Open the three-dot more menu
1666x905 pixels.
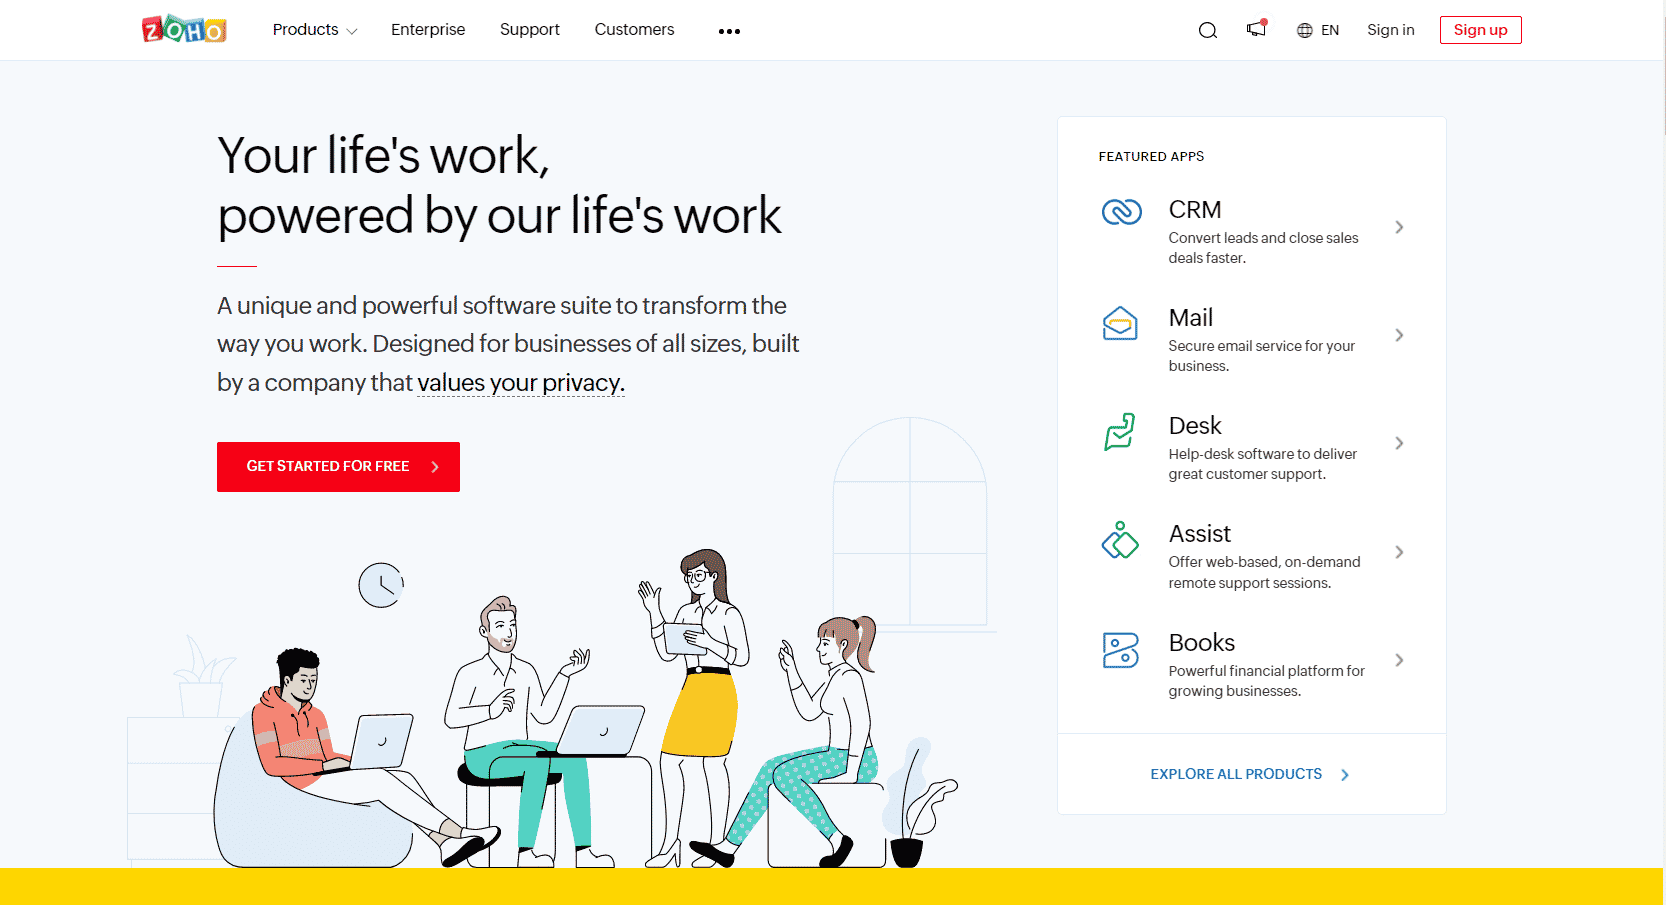coord(730,31)
